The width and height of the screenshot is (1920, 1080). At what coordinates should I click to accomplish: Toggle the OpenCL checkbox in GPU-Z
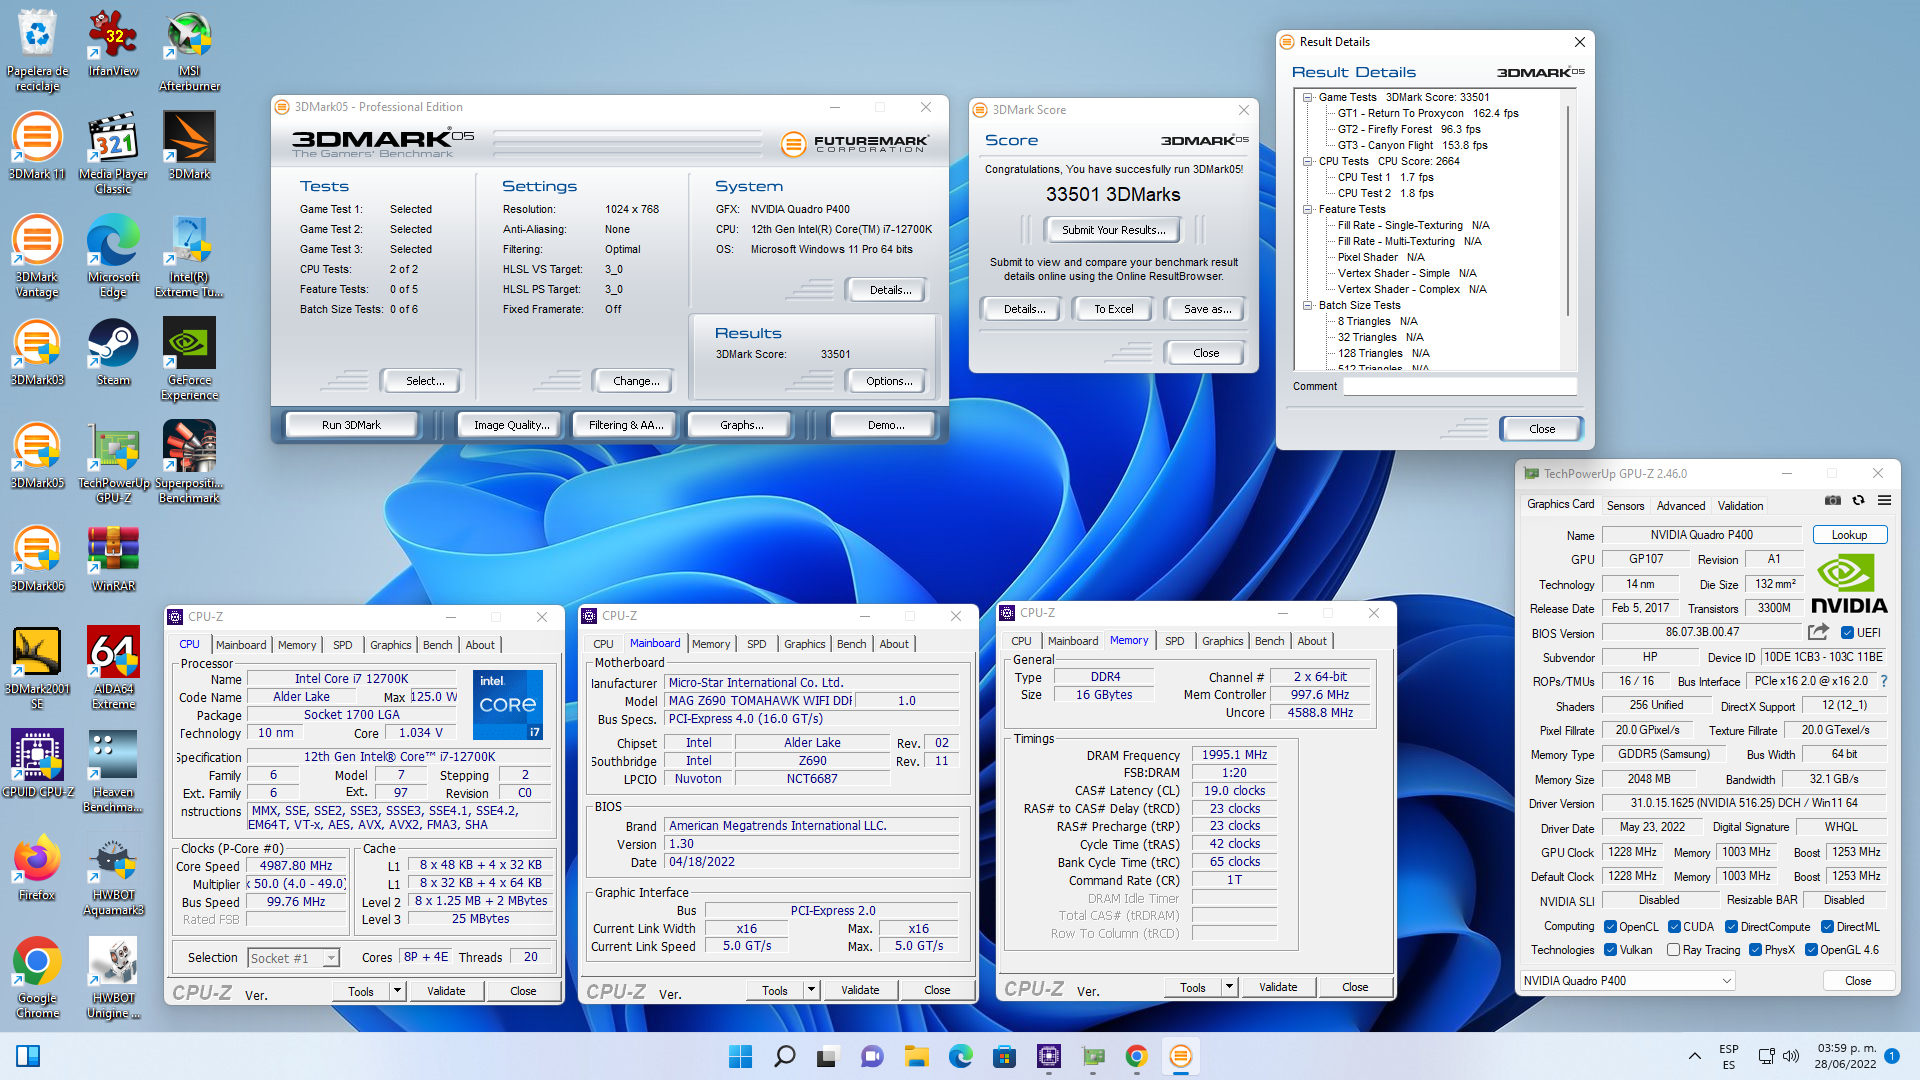1610,927
